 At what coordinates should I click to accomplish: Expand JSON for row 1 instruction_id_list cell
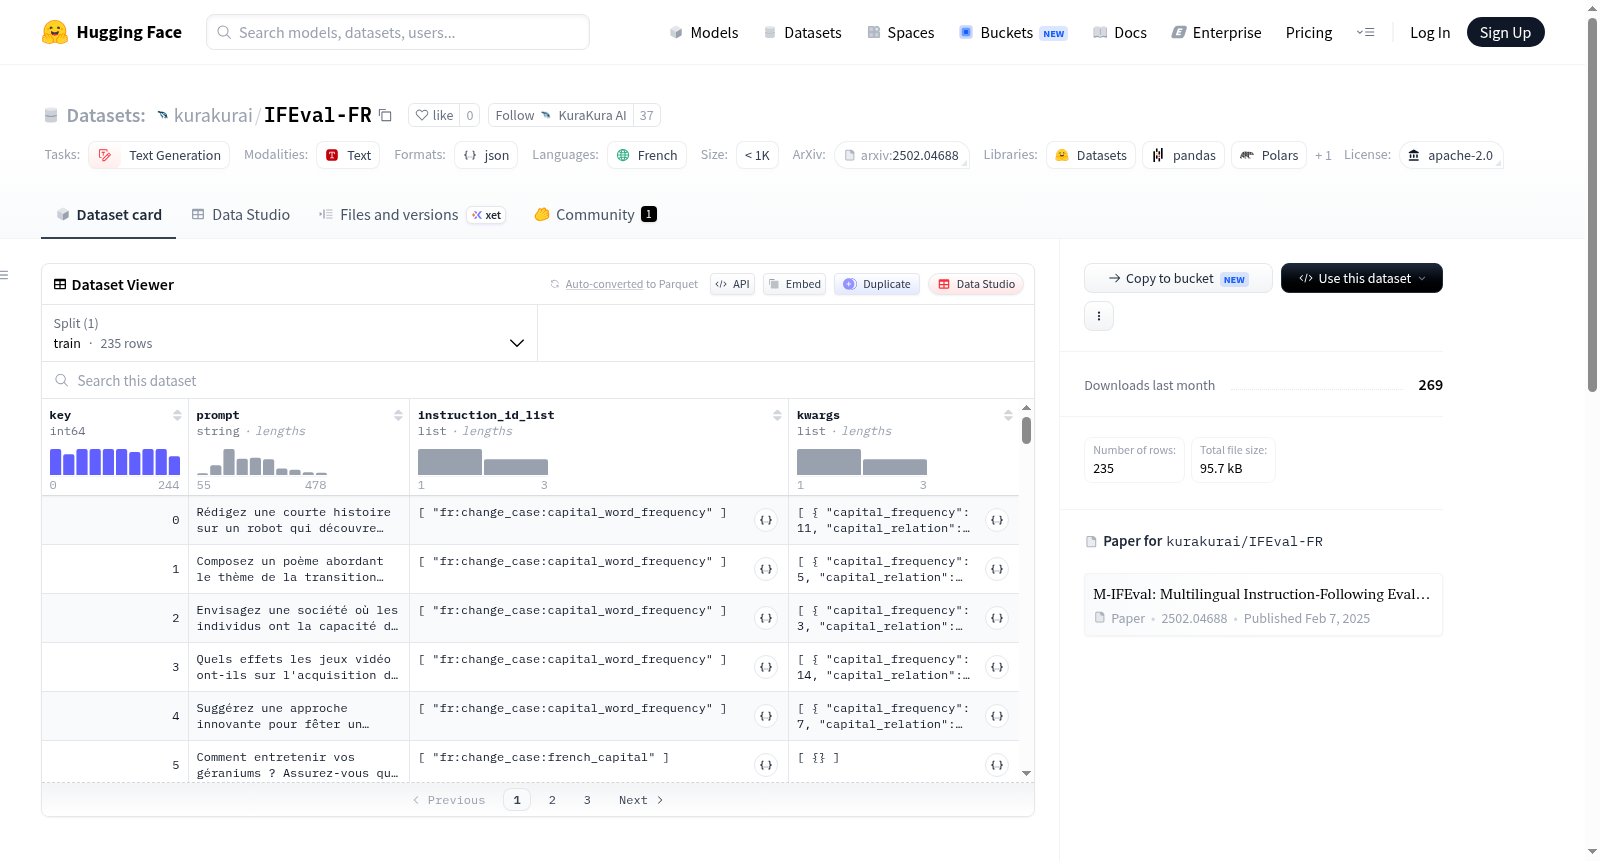coord(766,569)
